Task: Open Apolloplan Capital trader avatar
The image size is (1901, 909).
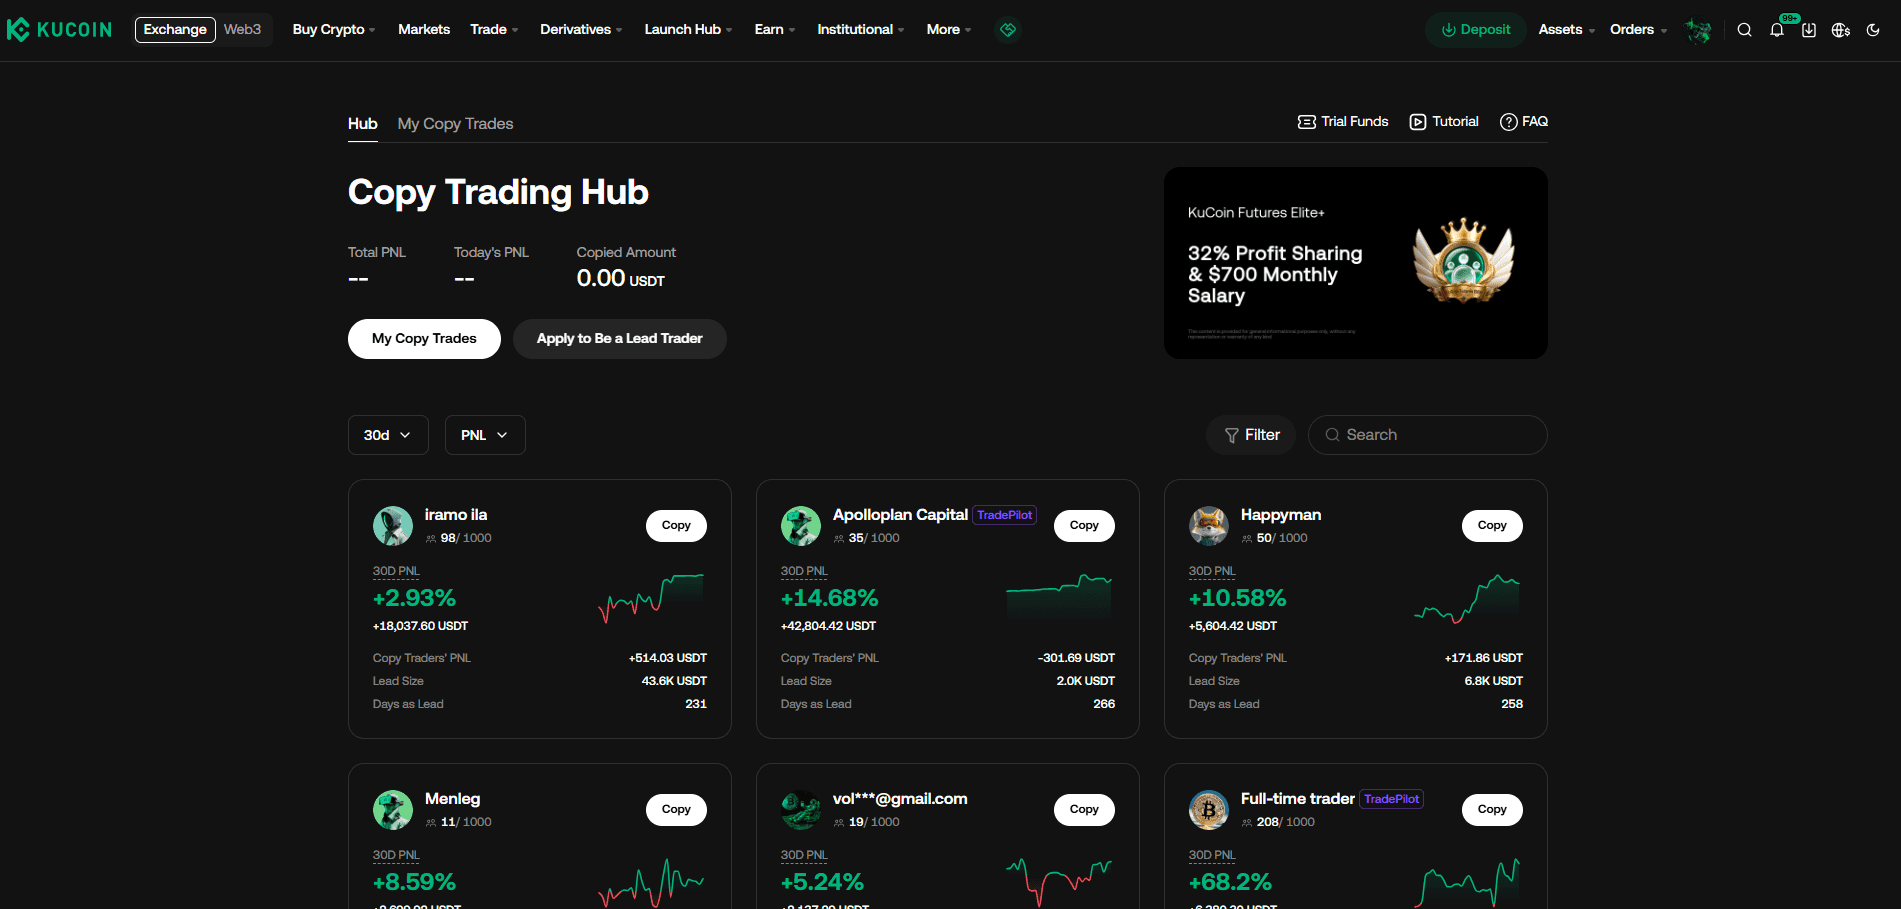Action: [x=801, y=526]
